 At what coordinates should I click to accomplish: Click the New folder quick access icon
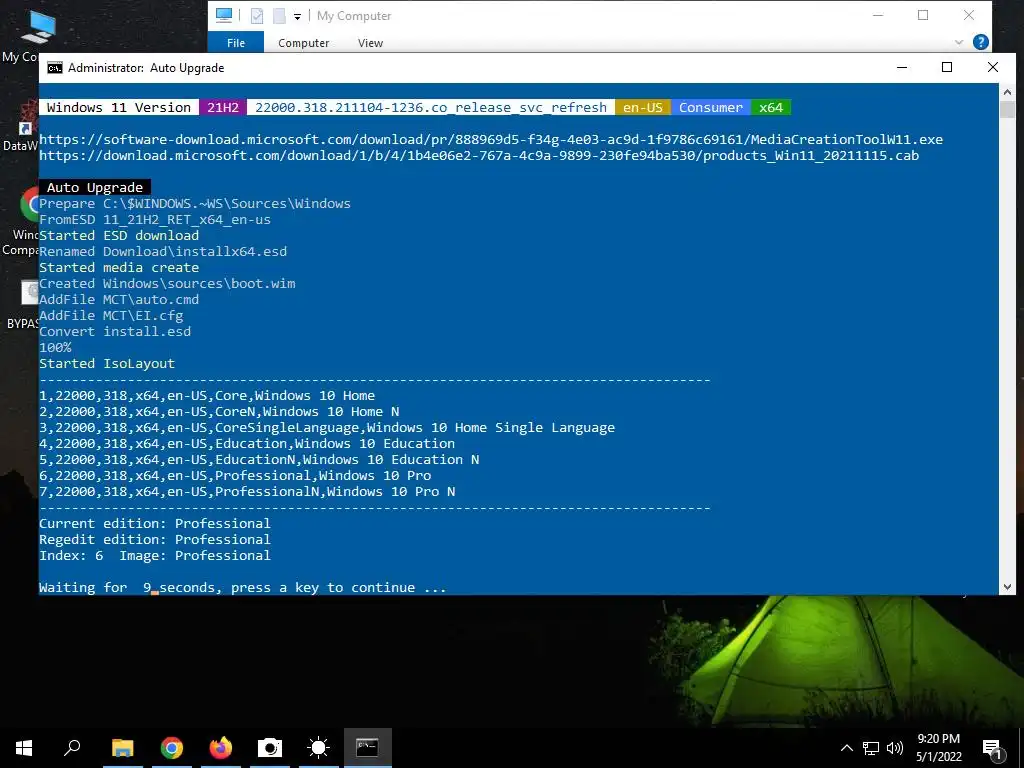[x=279, y=16]
